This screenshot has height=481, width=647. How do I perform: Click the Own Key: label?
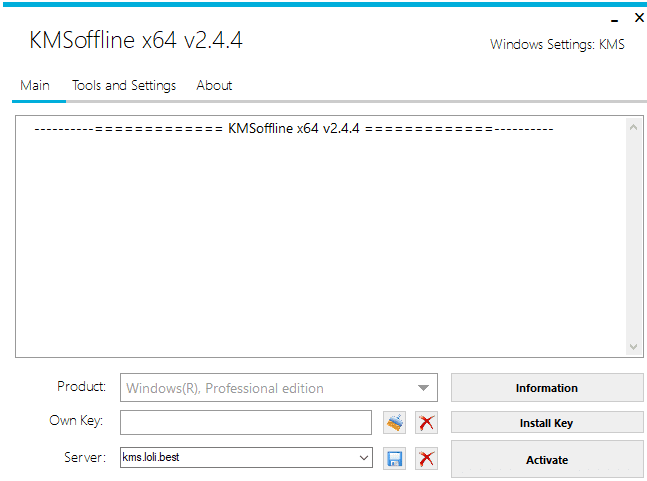(x=76, y=421)
